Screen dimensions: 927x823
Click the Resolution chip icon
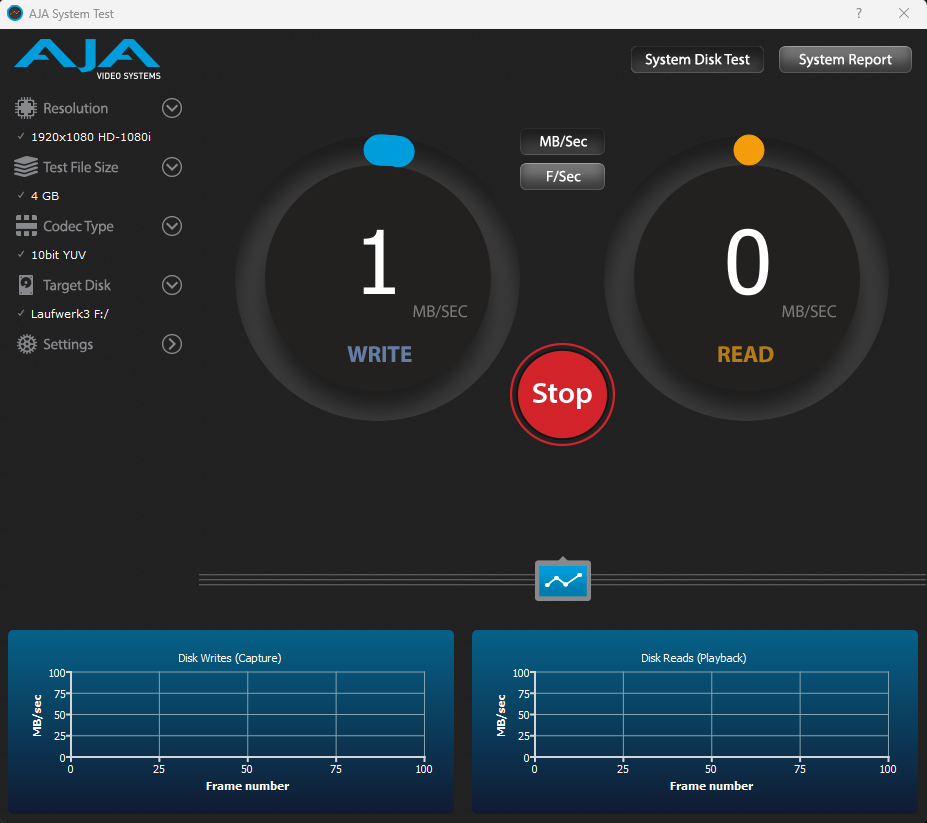[x=25, y=108]
